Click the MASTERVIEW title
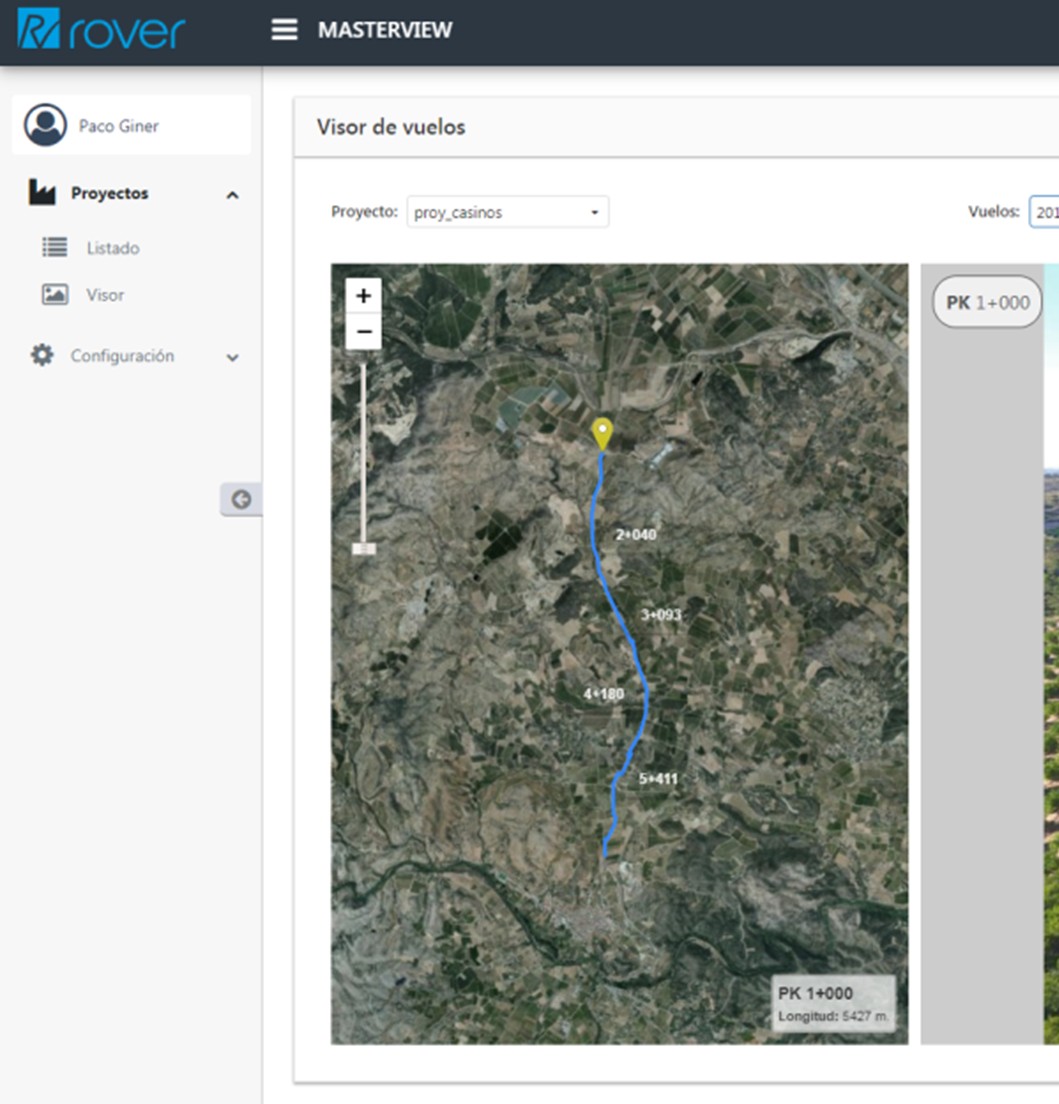Viewport: 1059px width, 1104px height. (384, 30)
